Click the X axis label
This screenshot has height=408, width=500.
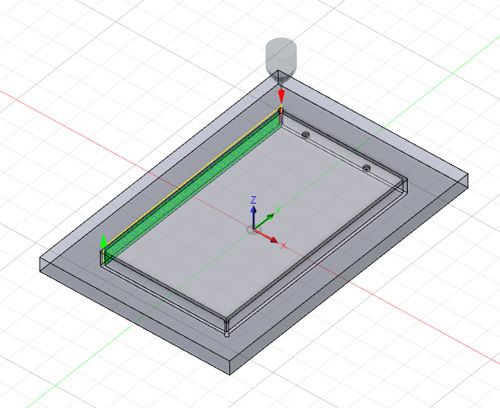point(283,246)
